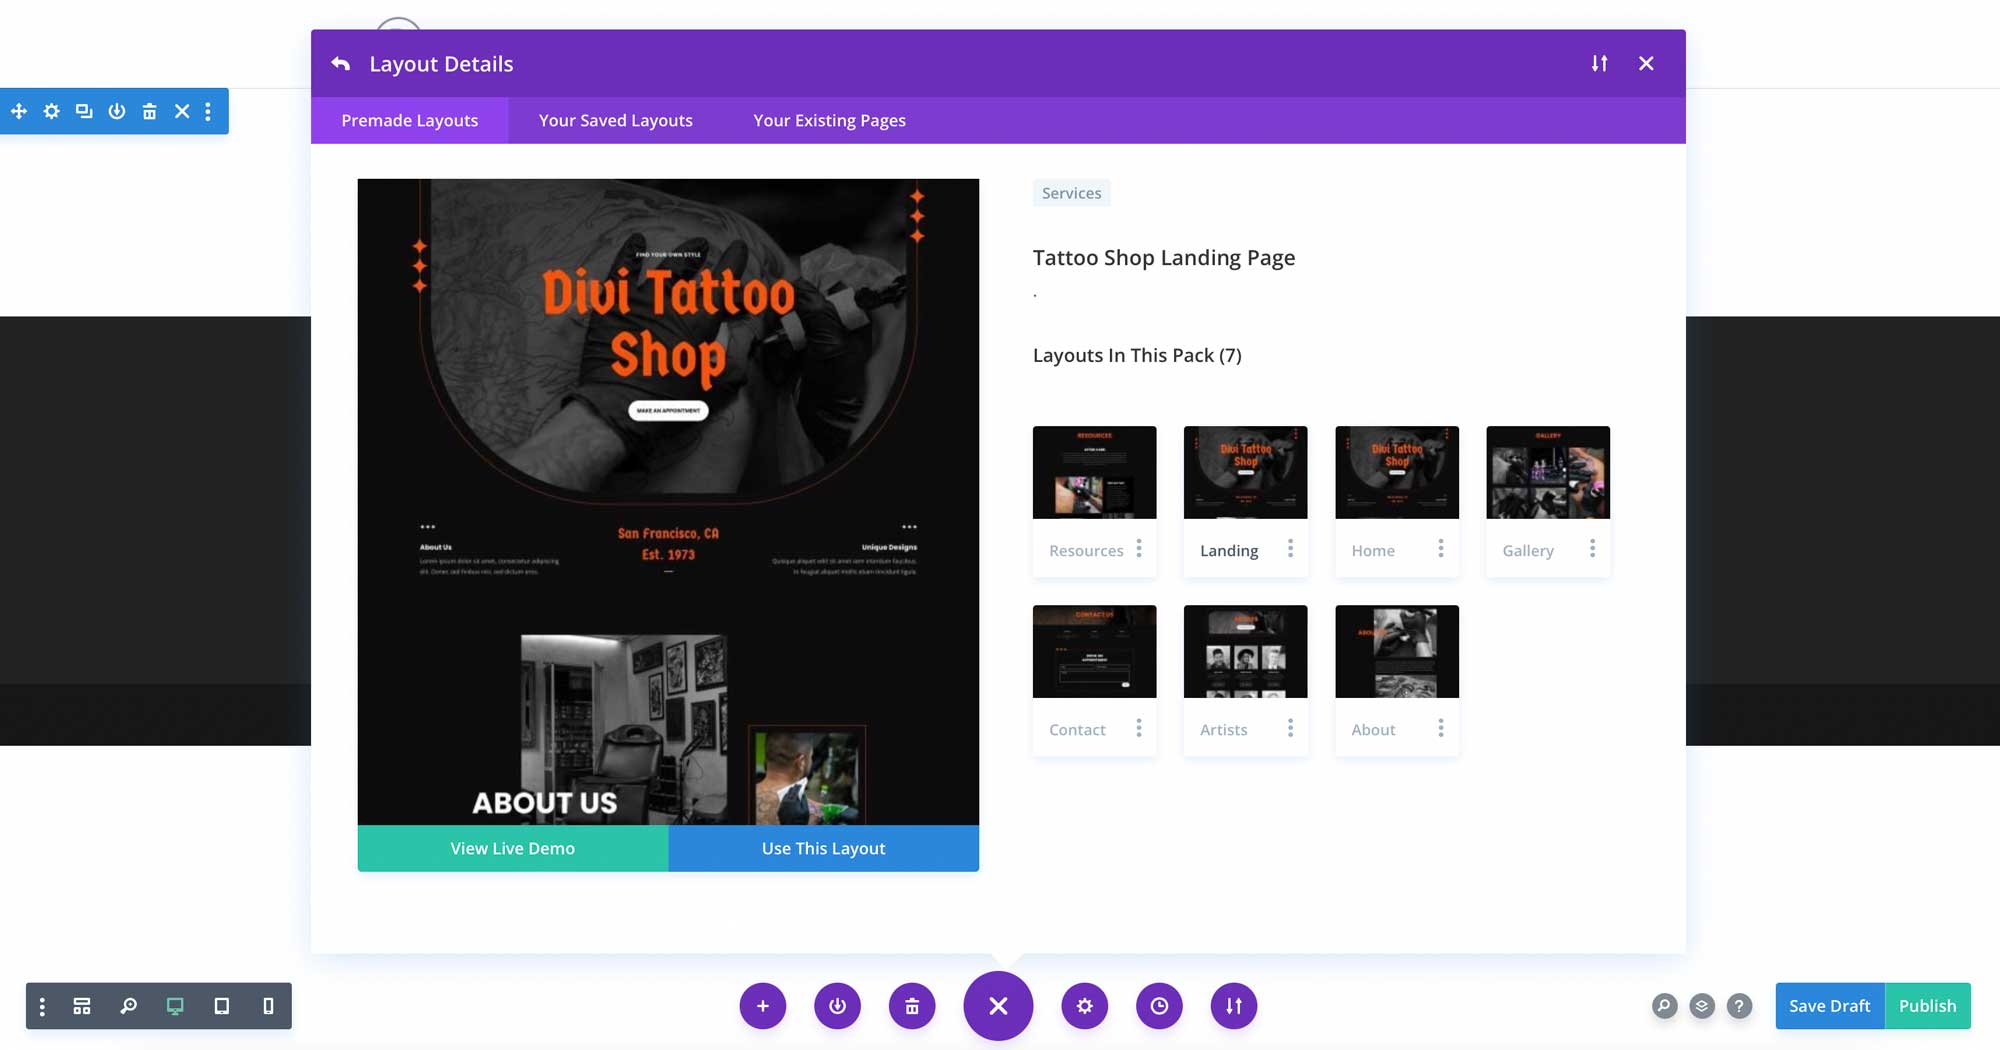Switch to phone preview mode
This screenshot has width=2000, height=1050.
tap(266, 1006)
